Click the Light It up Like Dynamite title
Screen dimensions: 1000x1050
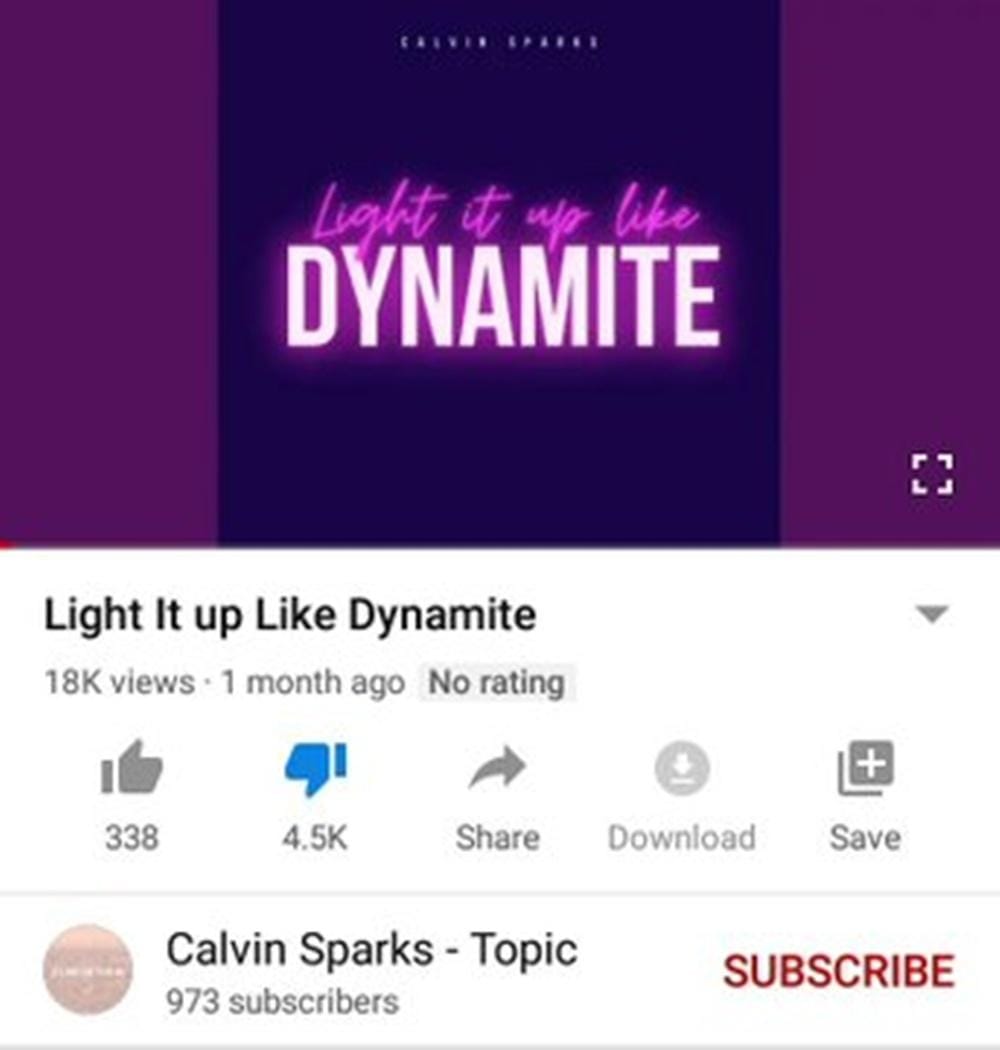[x=290, y=615]
